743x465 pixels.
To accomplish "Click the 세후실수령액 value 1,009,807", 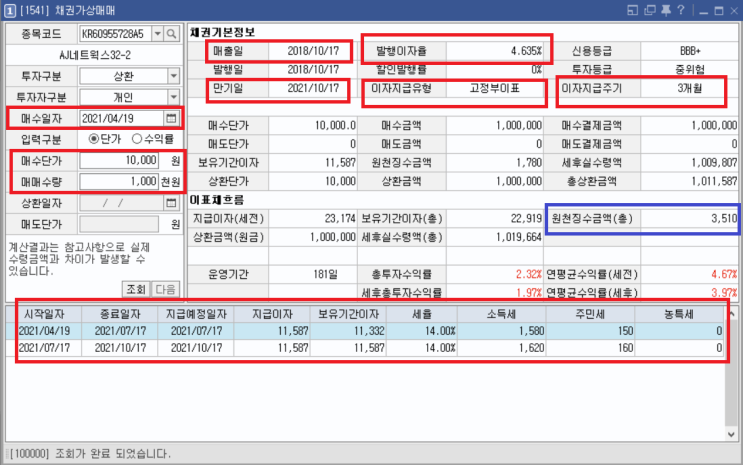I will click(714, 163).
